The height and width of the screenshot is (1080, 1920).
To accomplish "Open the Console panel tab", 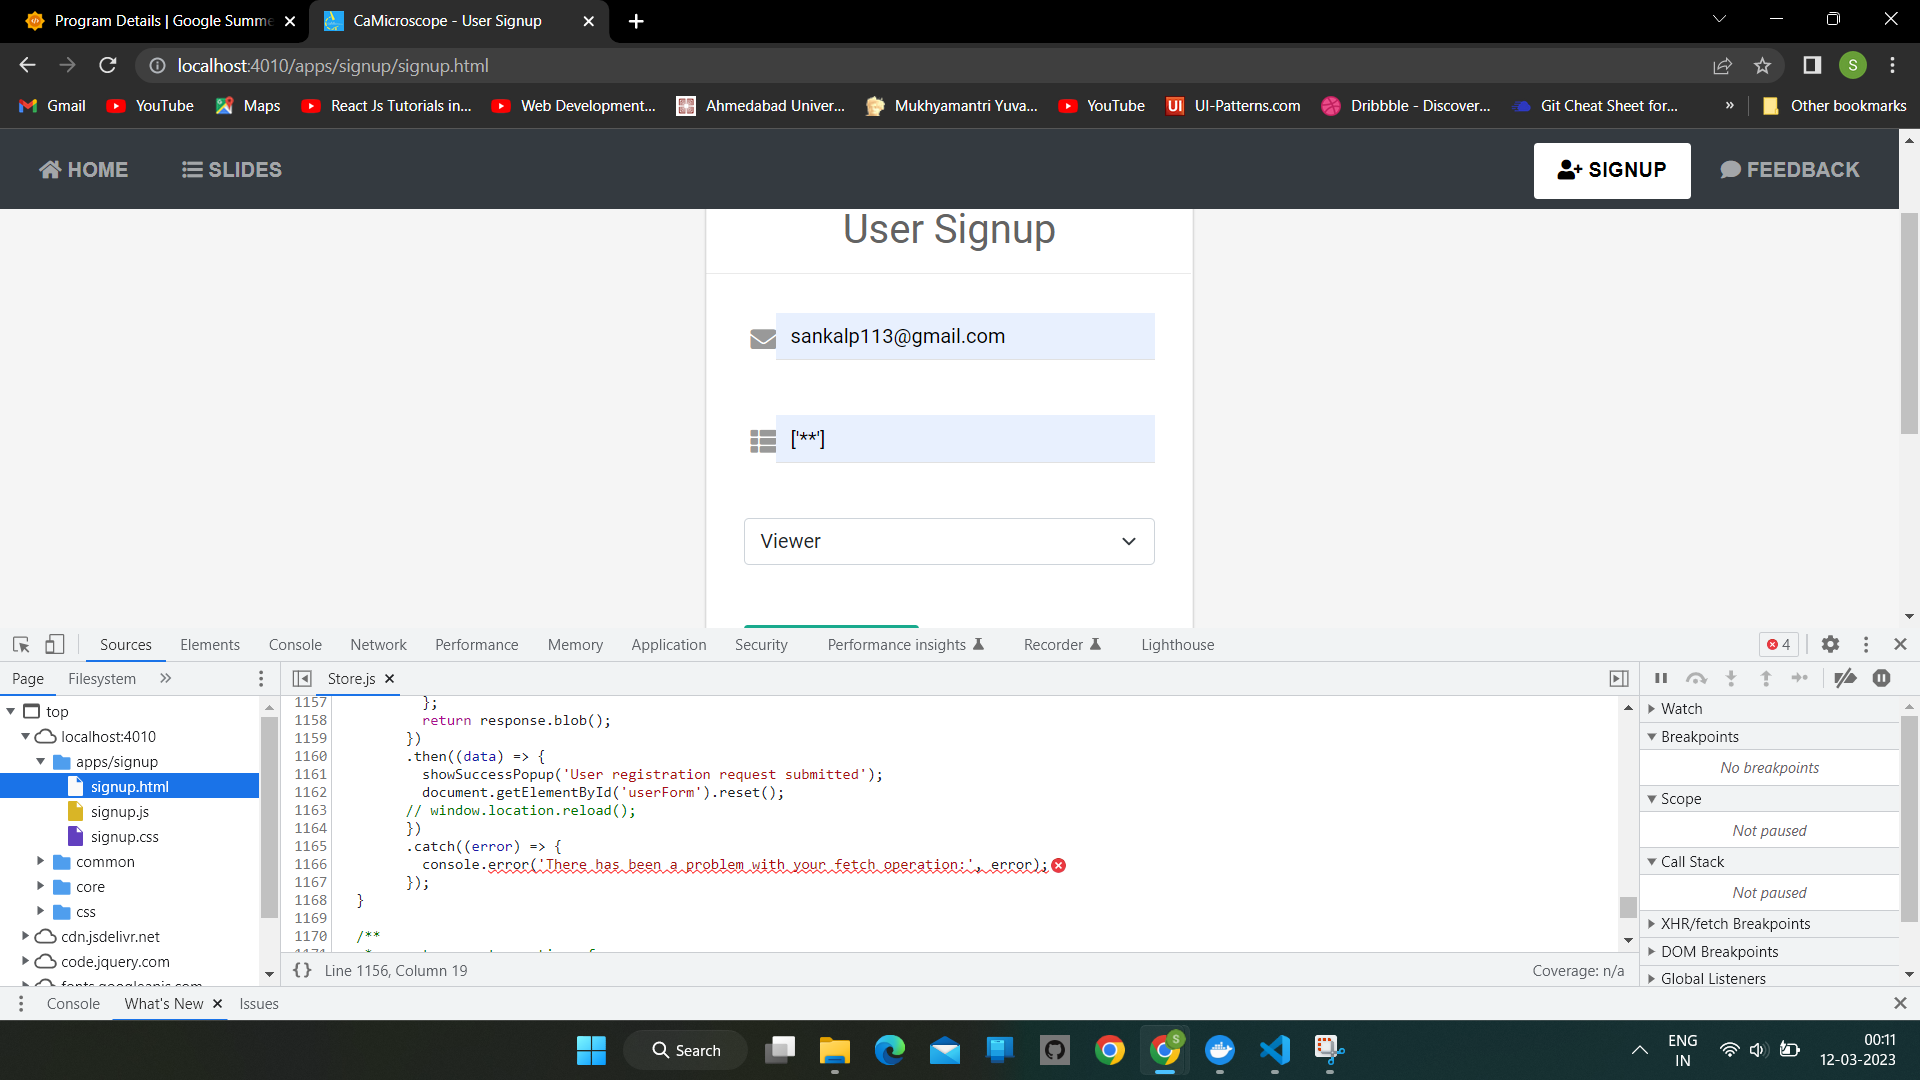I will click(x=295, y=645).
